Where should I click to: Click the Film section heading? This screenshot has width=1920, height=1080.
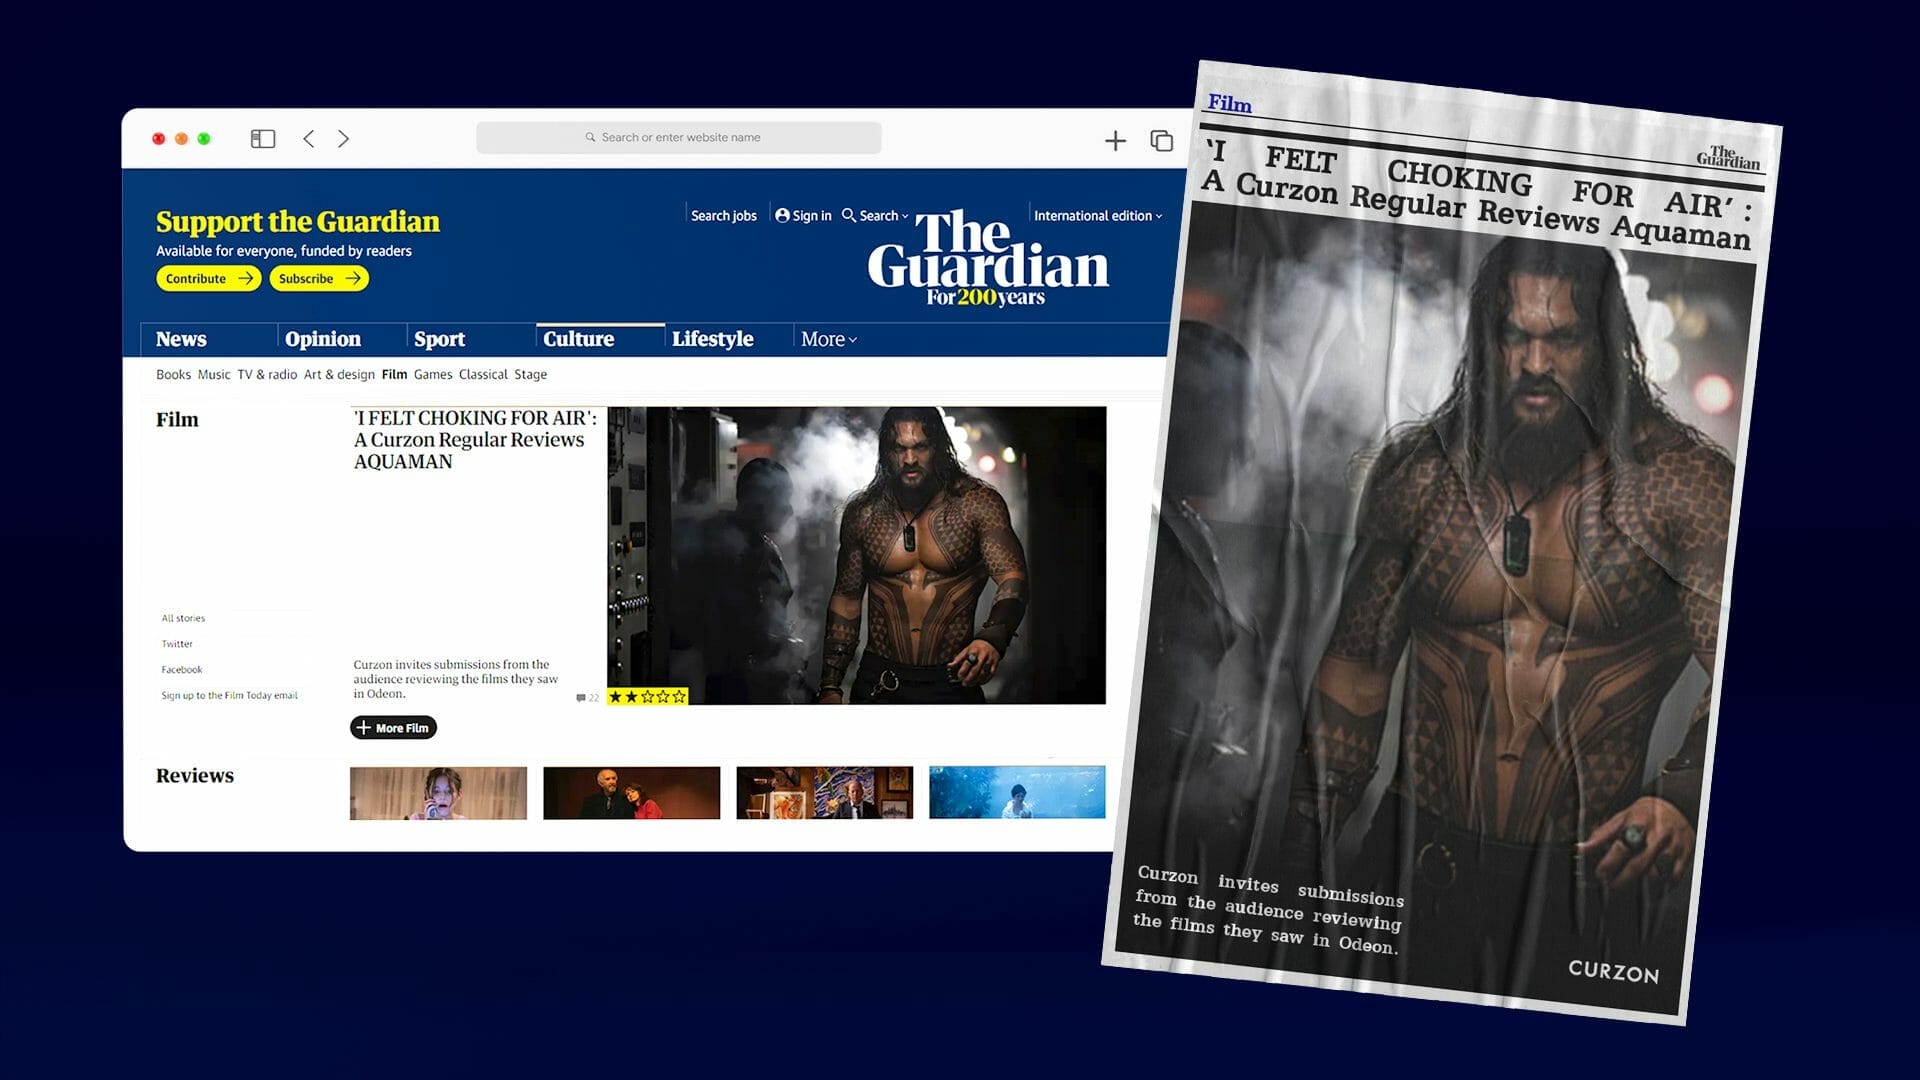[x=177, y=420]
